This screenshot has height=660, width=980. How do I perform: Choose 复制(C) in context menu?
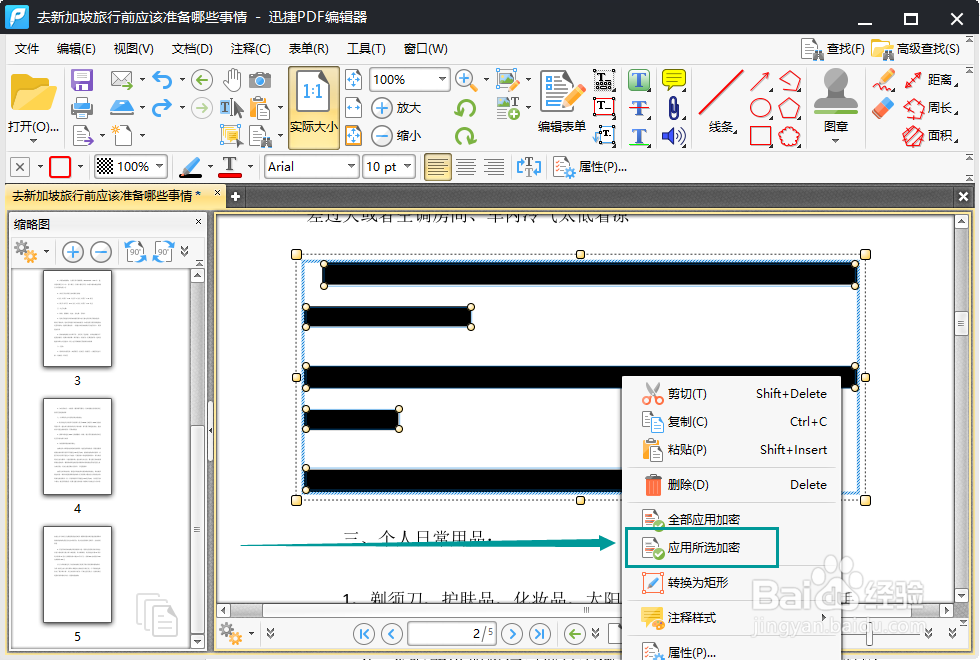tap(732, 422)
